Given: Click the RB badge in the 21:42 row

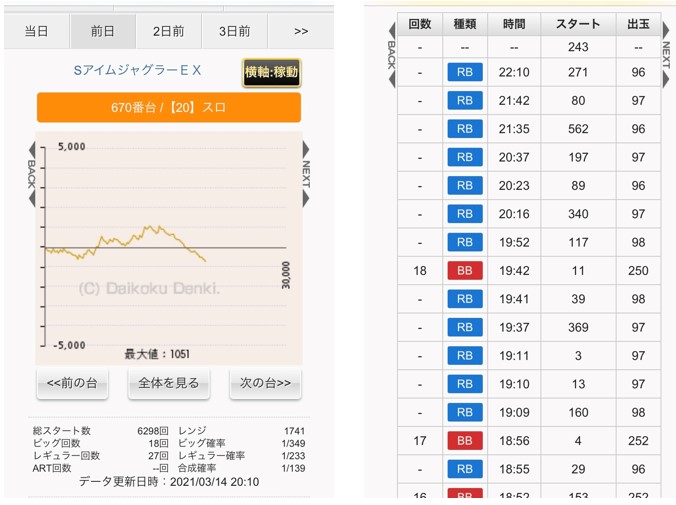Looking at the screenshot, I should 465,100.
